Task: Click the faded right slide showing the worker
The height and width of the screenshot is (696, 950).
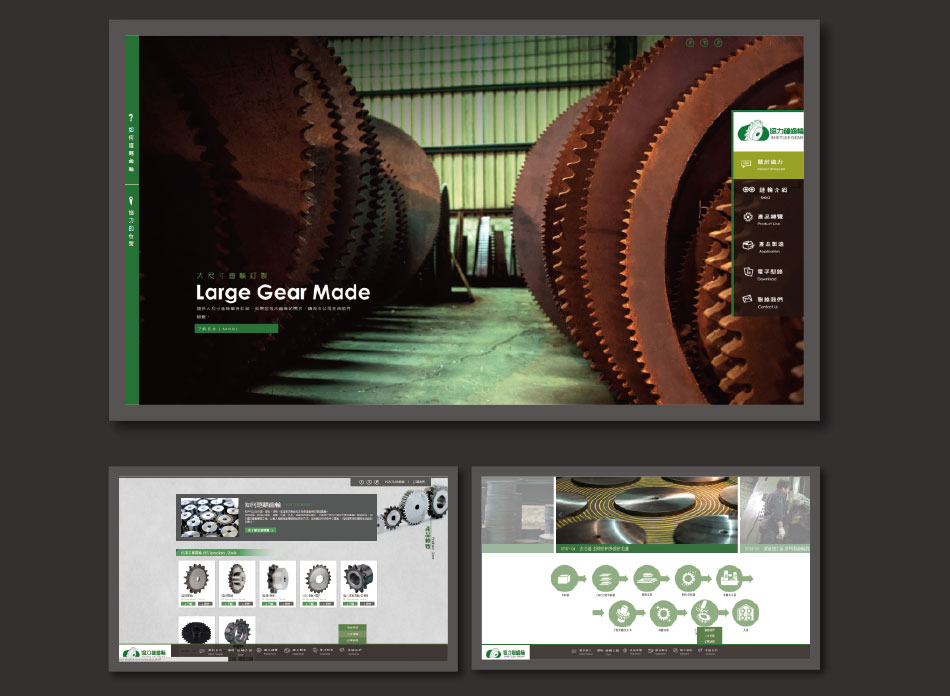Action: (775, 514)
